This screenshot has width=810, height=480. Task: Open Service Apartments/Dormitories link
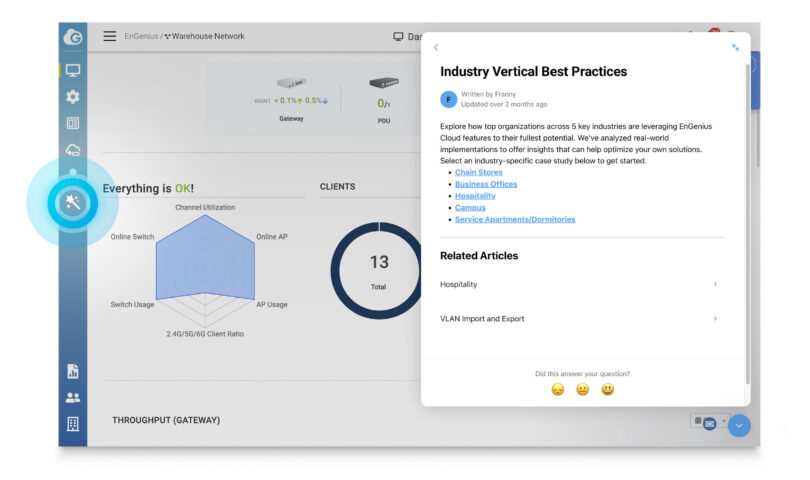click(x=515, y=220)
